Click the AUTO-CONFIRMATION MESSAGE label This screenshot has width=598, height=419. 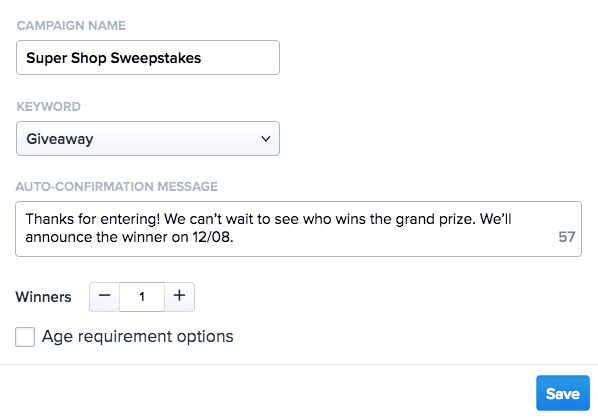[x=116, y=186]
